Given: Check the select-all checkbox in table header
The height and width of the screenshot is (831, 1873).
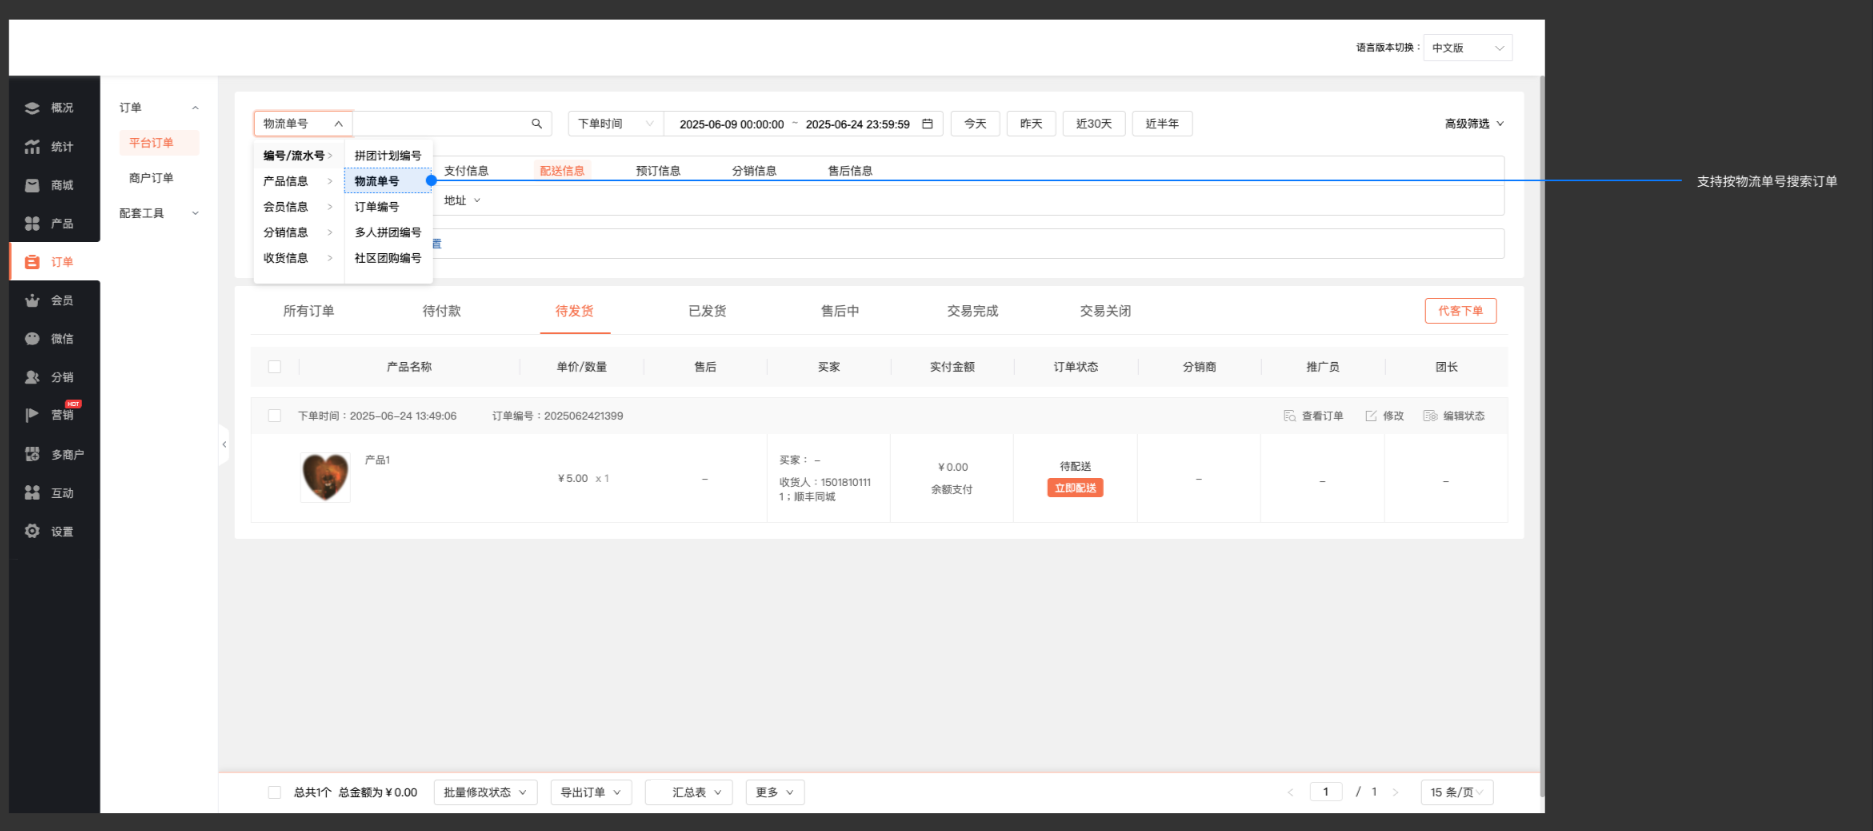Looking at the screenshot, I should [275, 367].
